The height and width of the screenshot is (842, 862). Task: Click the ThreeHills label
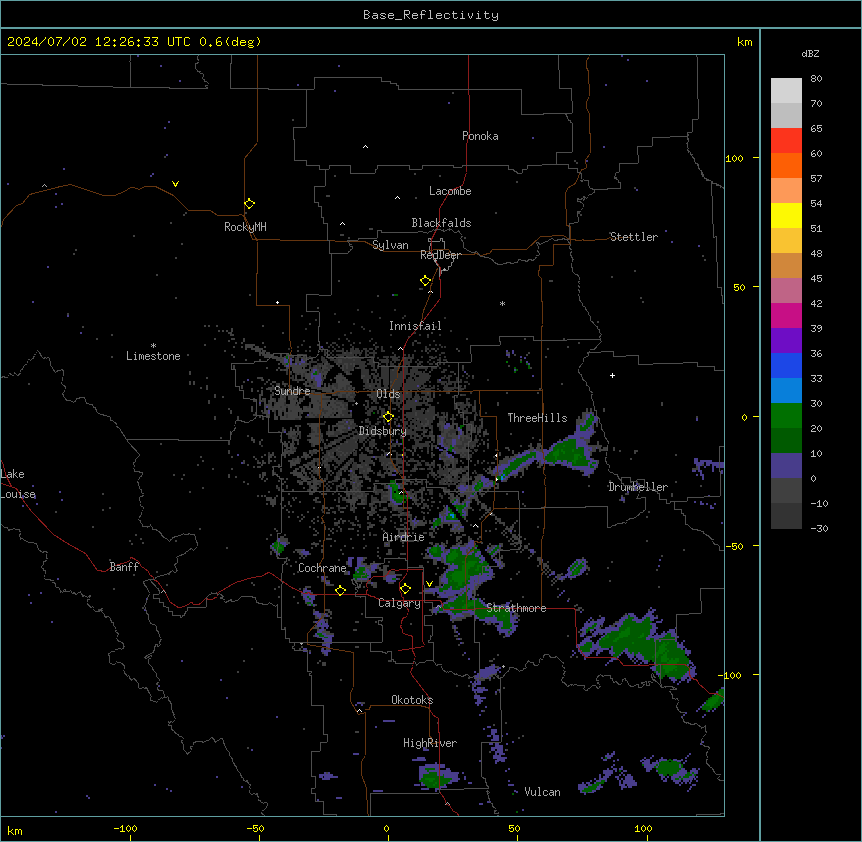(537, 418)
